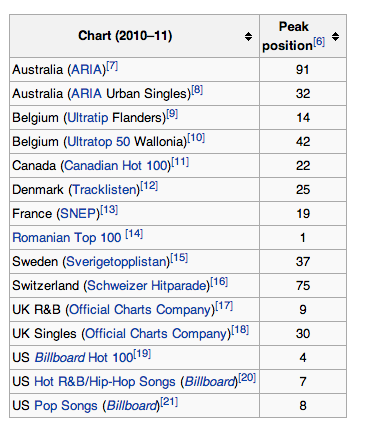Jump to citation [14] footnote

(134, 234)
